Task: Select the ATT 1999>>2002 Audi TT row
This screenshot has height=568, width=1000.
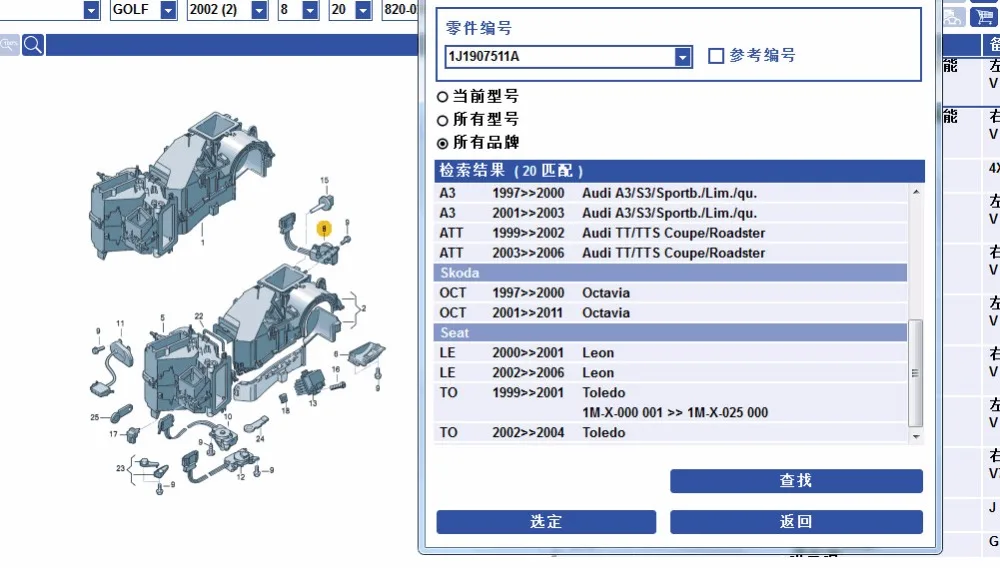Action: (671, 233)
